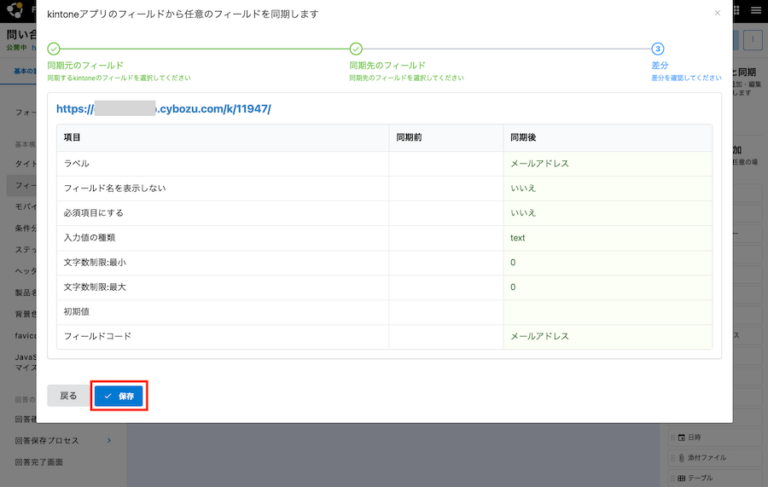
Task: Expand the 回答保存プロセス sidebar item
Action: [x=108, y=440]
